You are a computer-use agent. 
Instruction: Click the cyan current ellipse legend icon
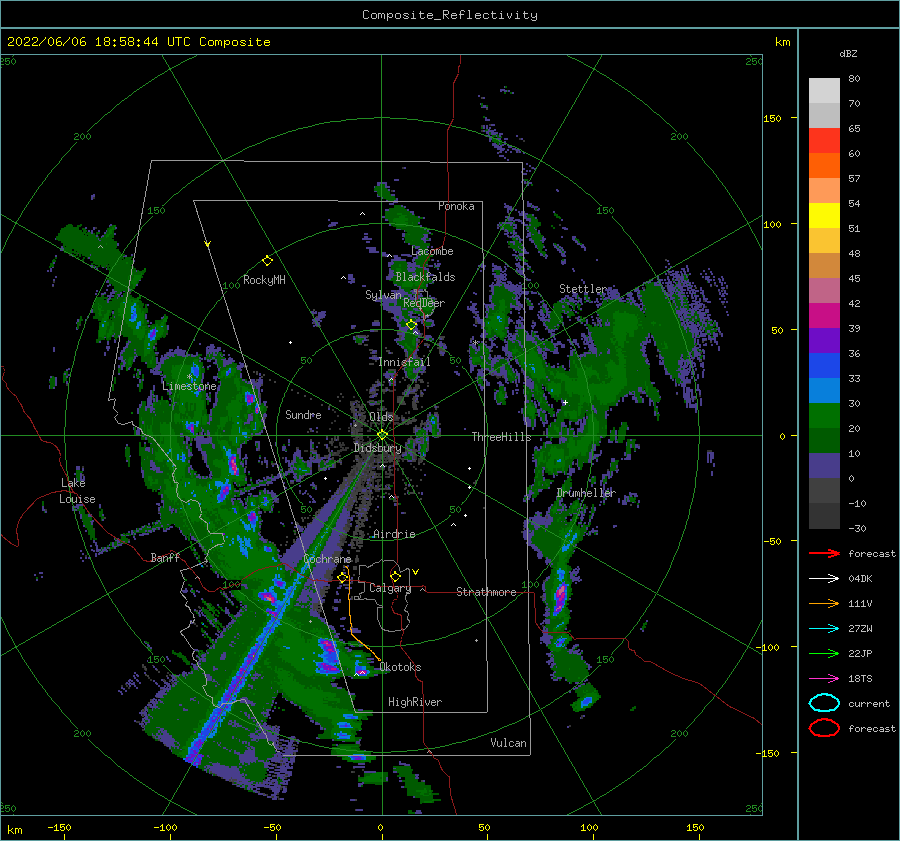824,703
